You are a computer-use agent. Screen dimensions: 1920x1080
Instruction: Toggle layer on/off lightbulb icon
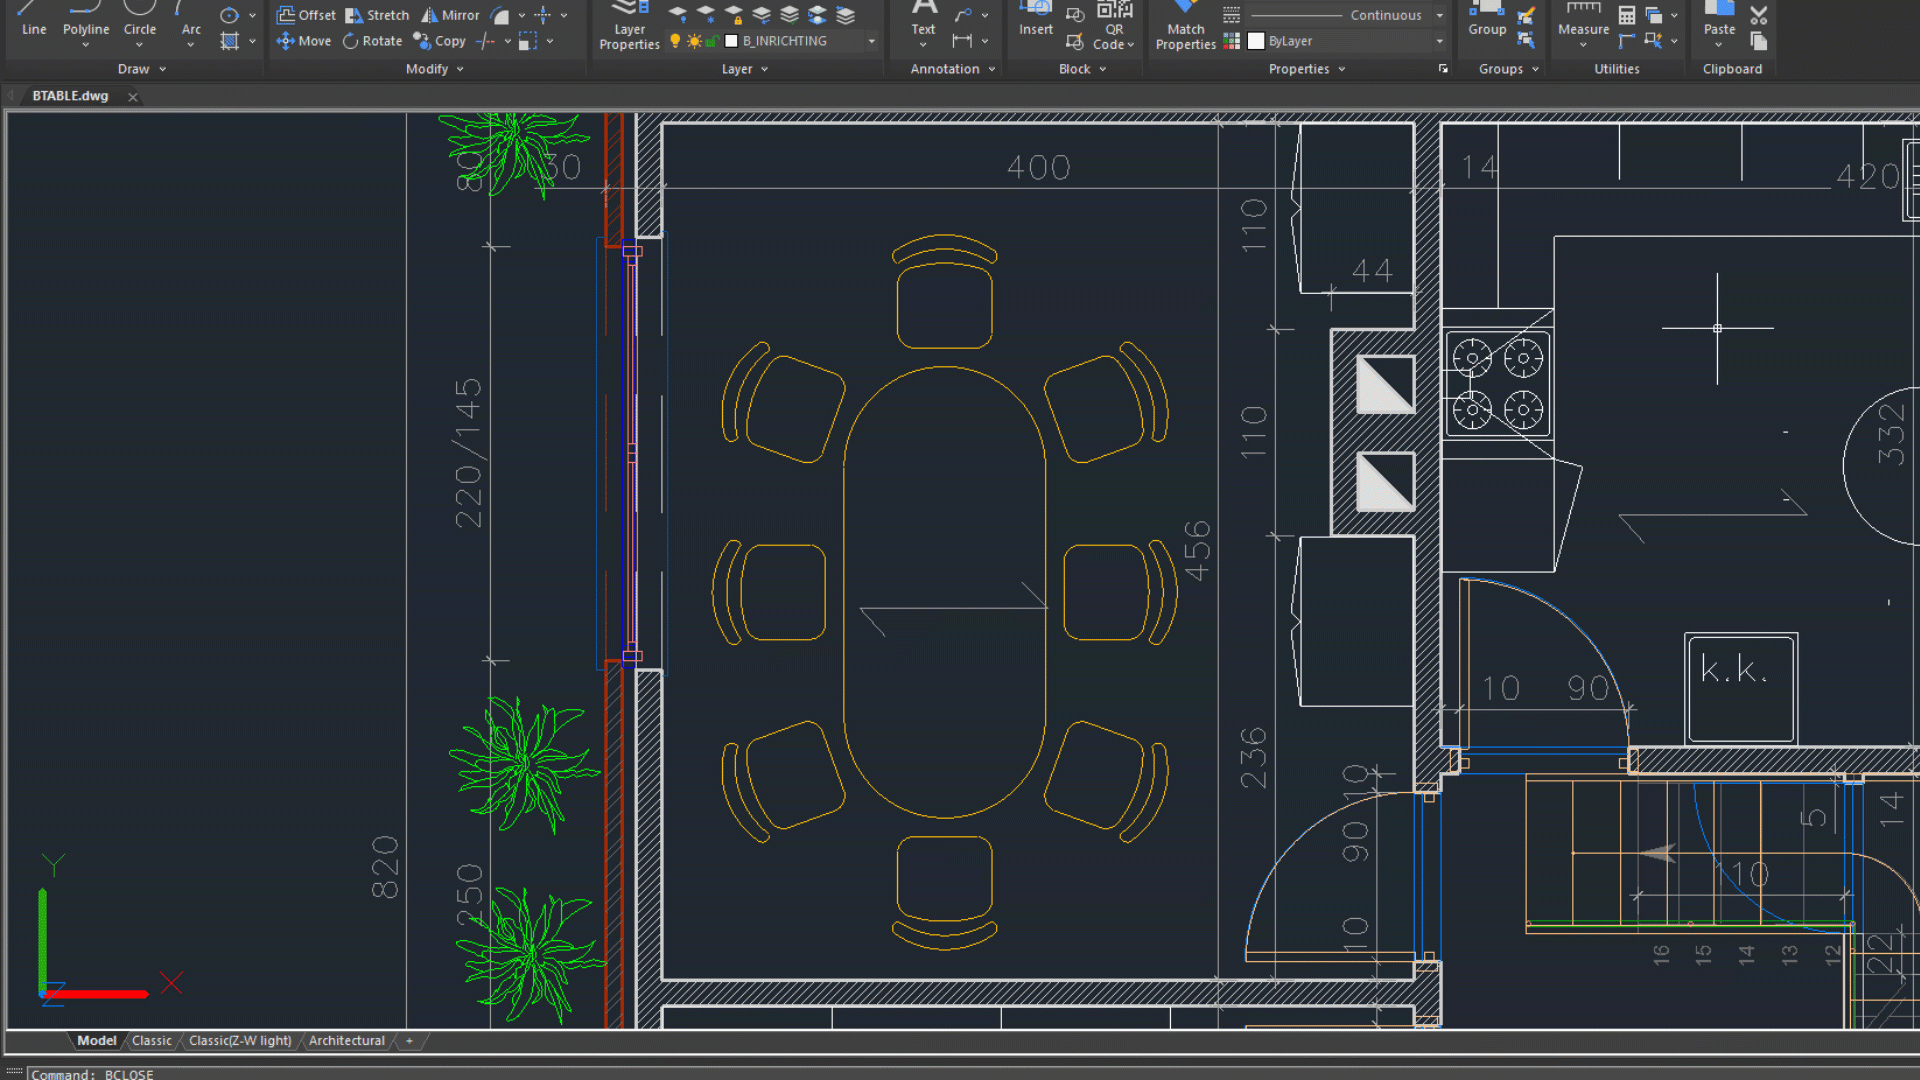675,41
